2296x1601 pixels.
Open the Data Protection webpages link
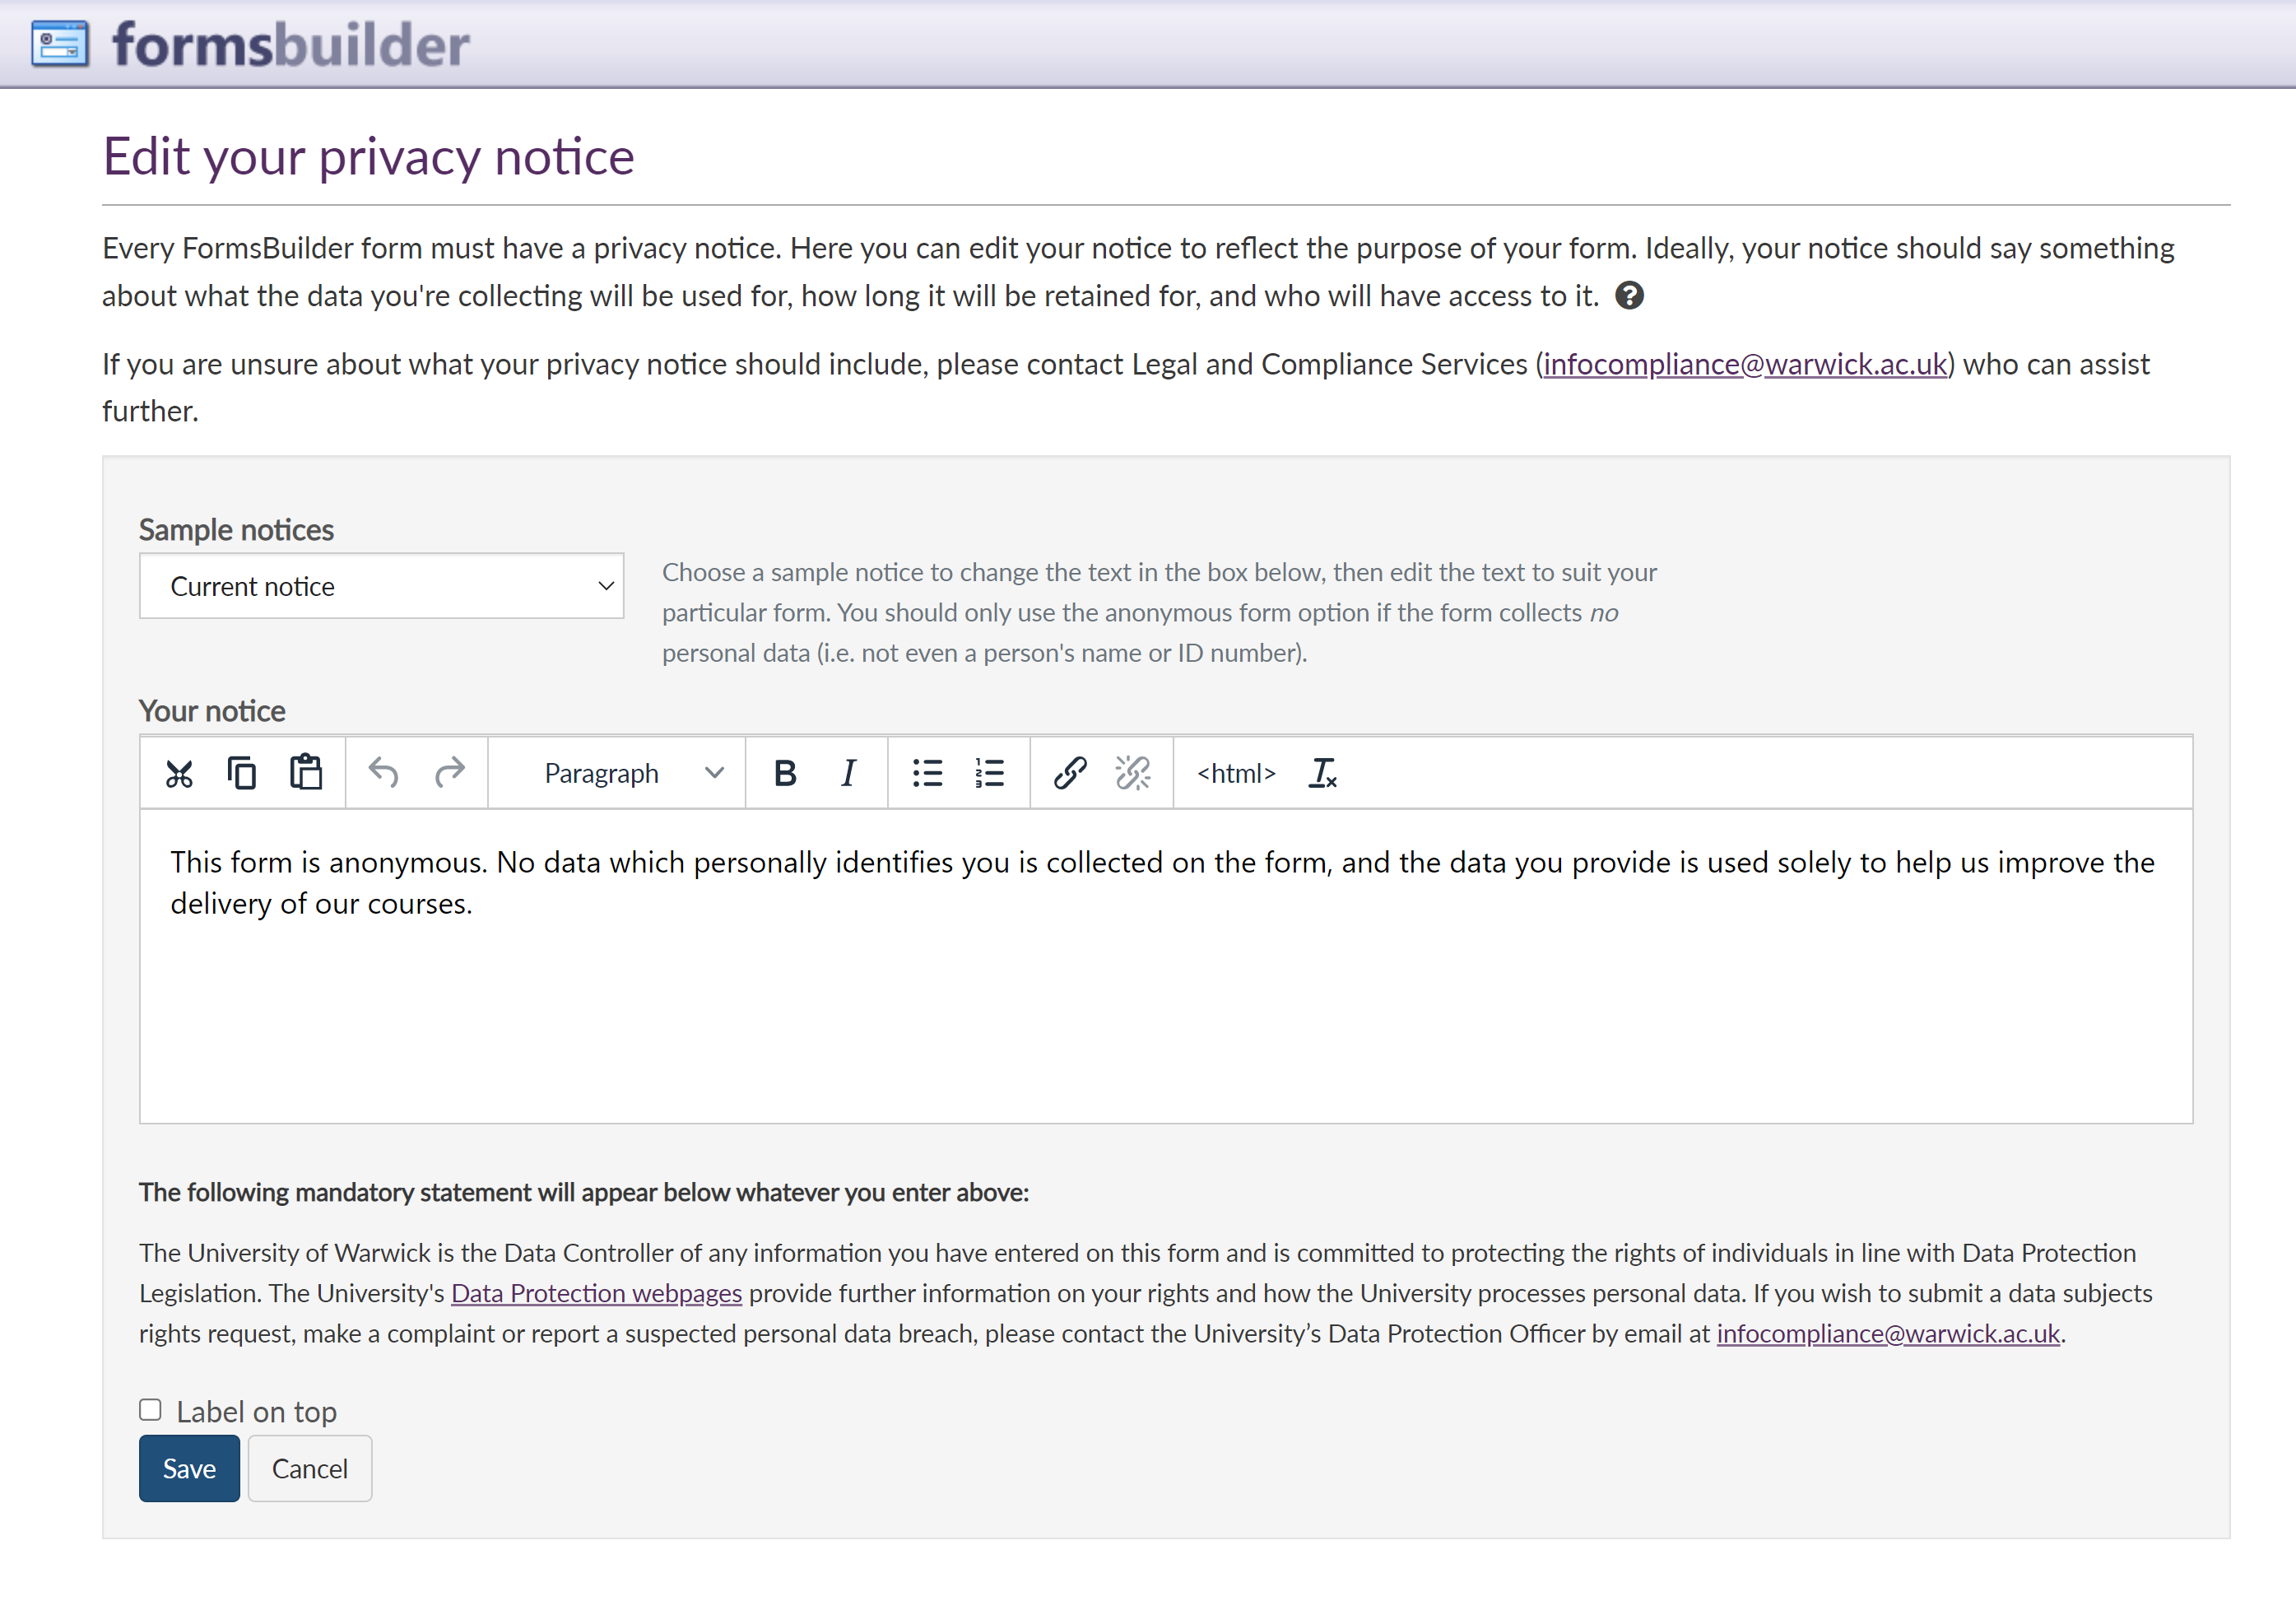[x=596, y=1293]
